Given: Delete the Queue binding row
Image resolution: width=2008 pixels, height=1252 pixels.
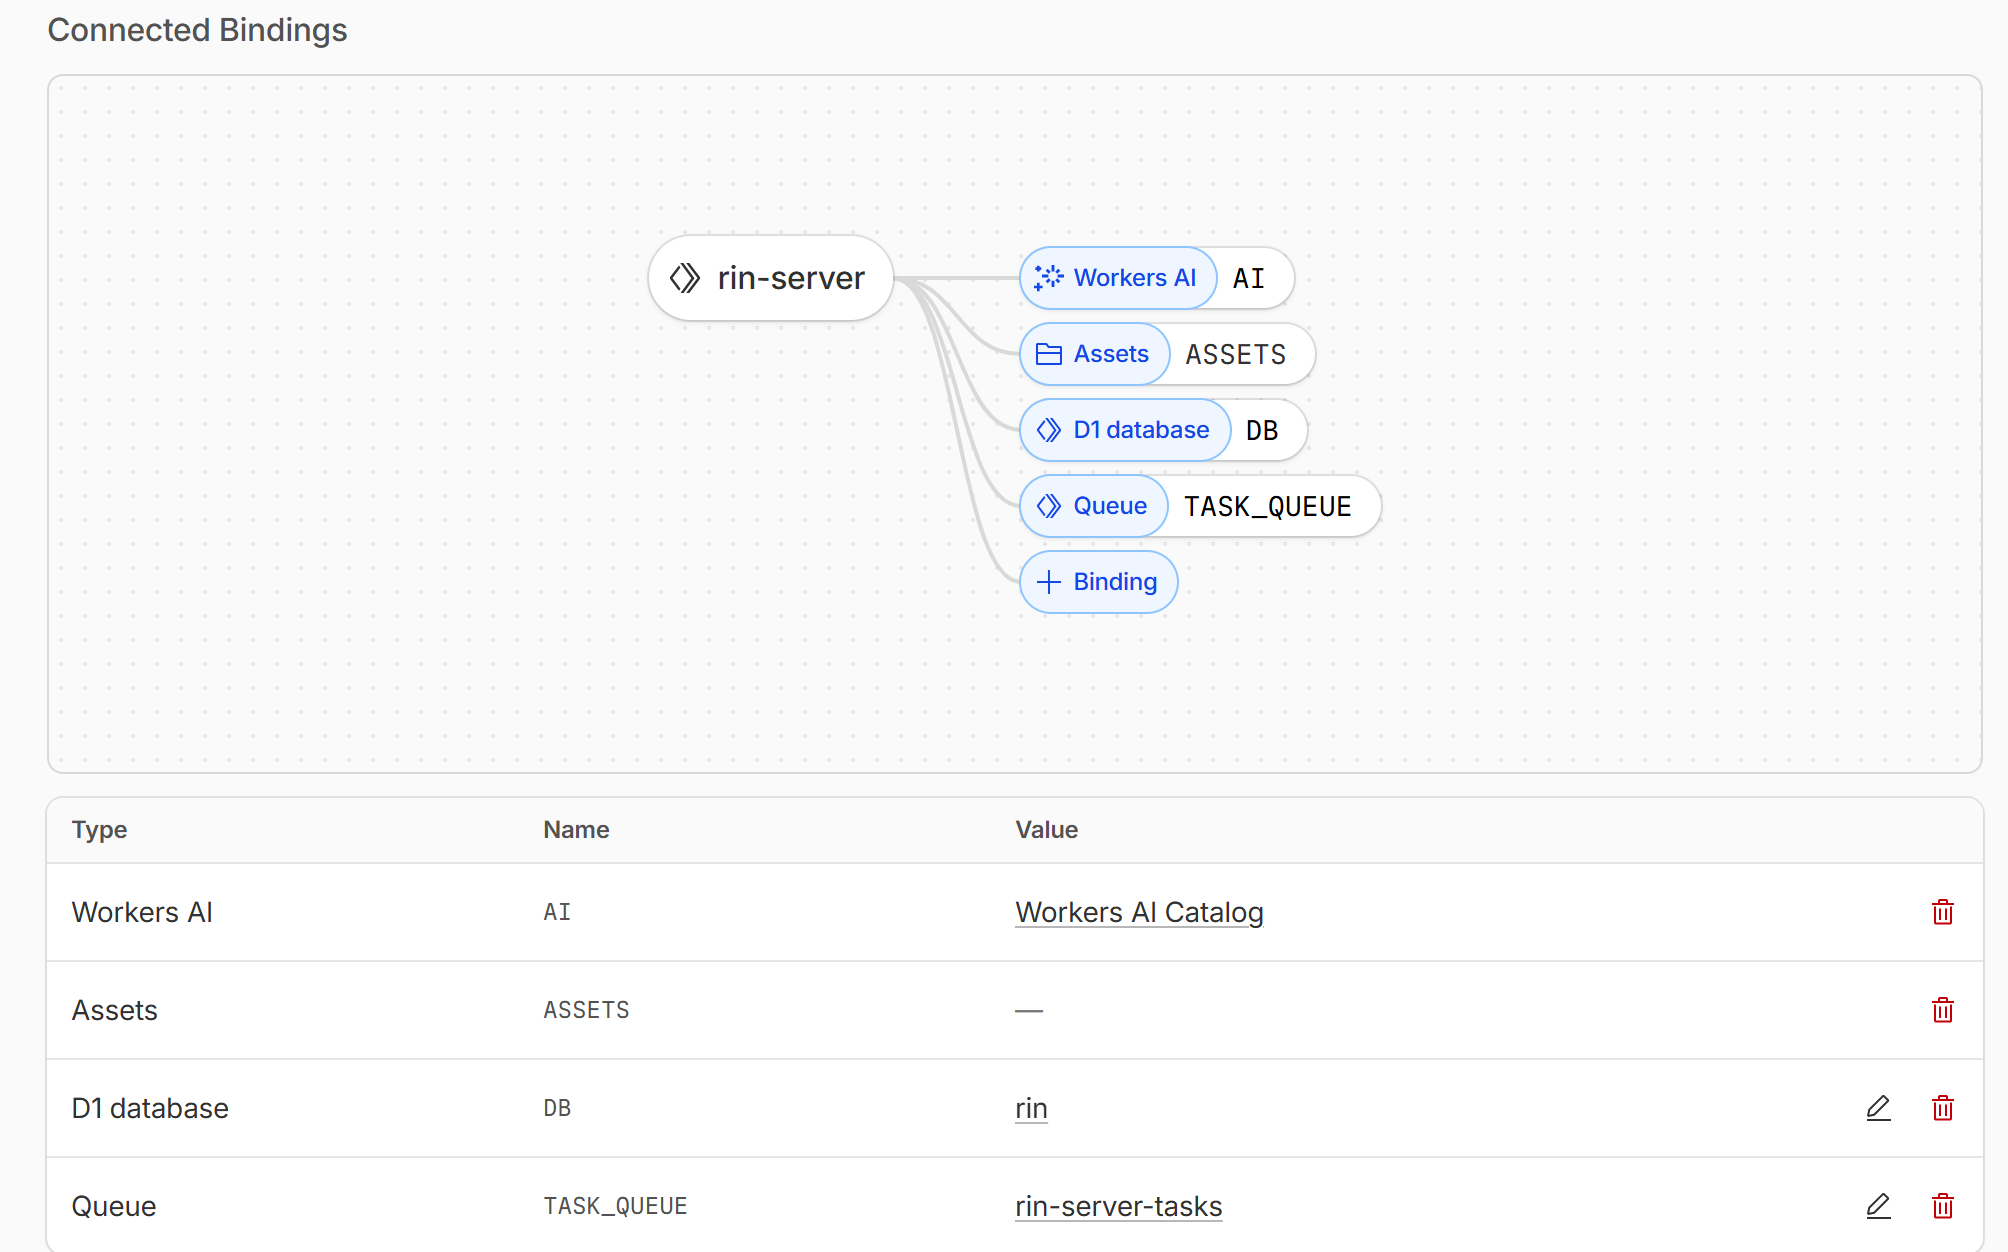Looking at the screenshot, I should (x=1942, y=1206).
